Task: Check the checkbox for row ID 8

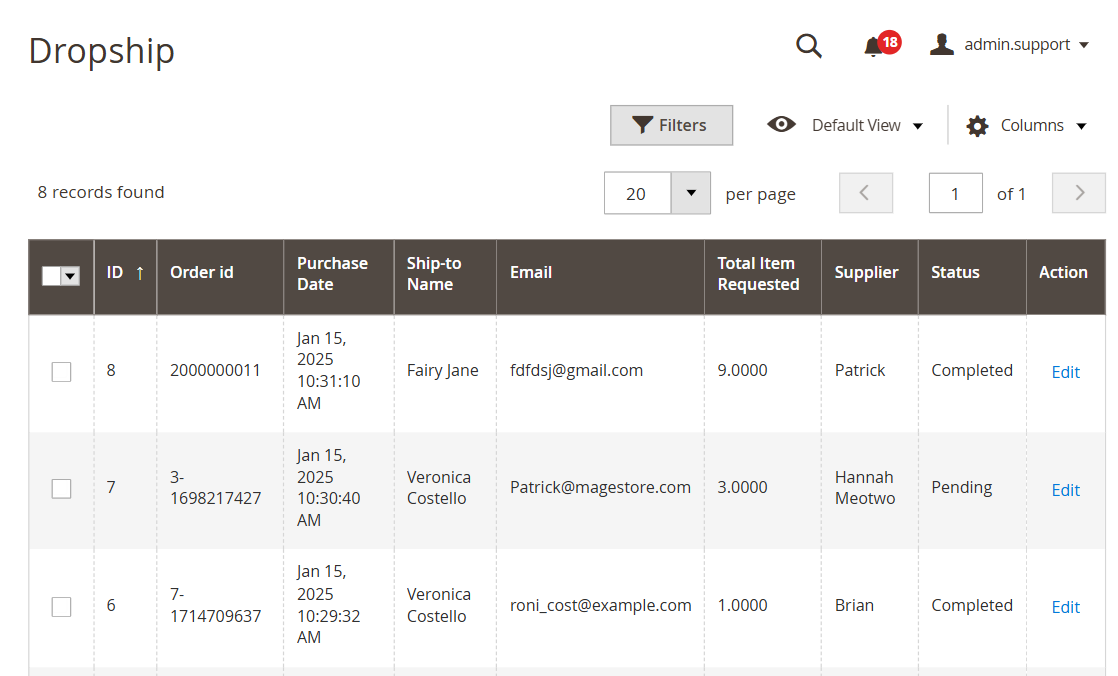Action: pyautogui.click(x=61, y=371)
